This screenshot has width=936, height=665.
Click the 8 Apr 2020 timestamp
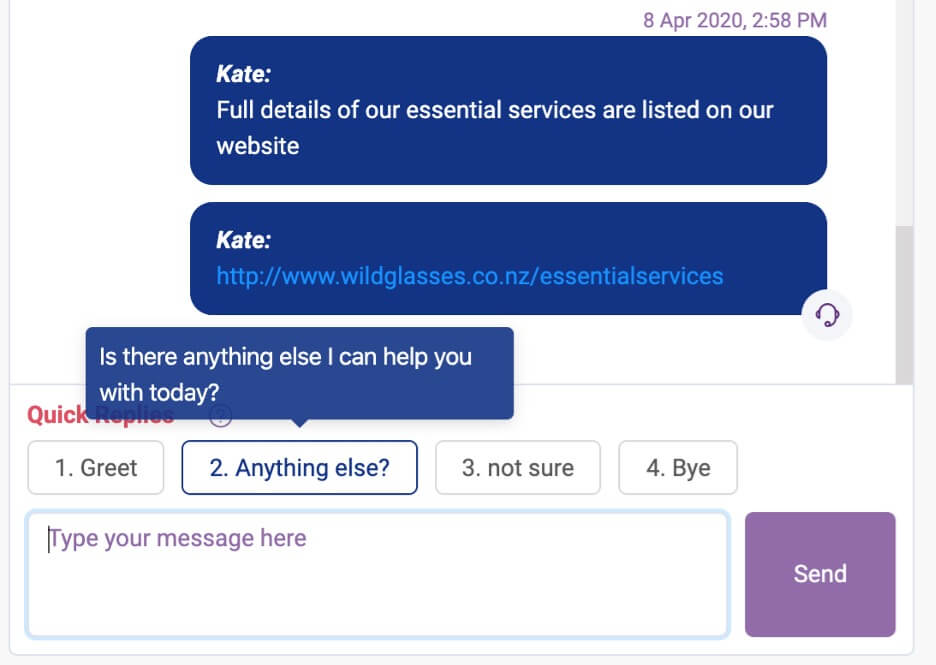734,20
